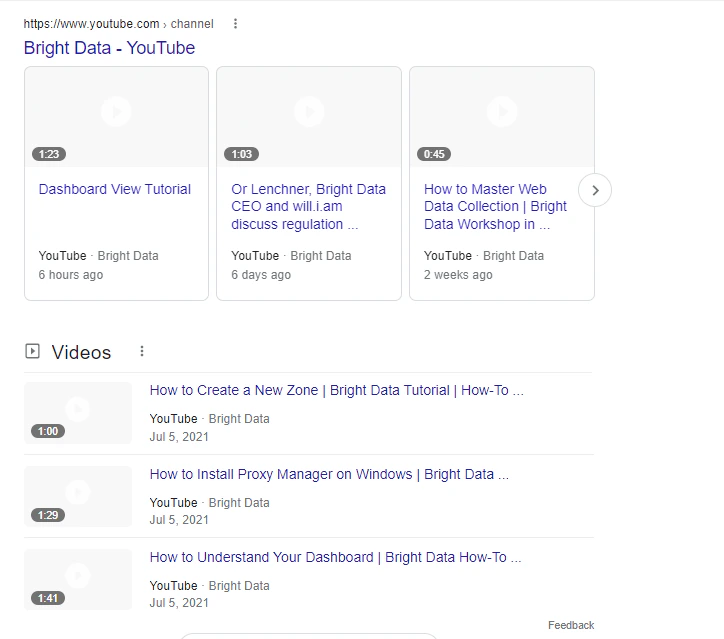Open Or Lenchner, Bright Data CEO video link

[x=308, y=207]
